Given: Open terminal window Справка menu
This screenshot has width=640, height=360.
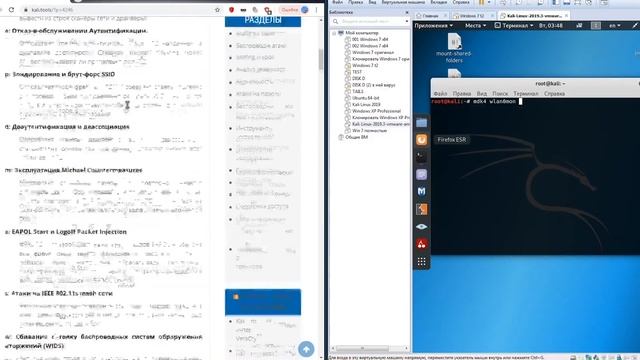Looking at the screenshot, I should pos(554,93).
